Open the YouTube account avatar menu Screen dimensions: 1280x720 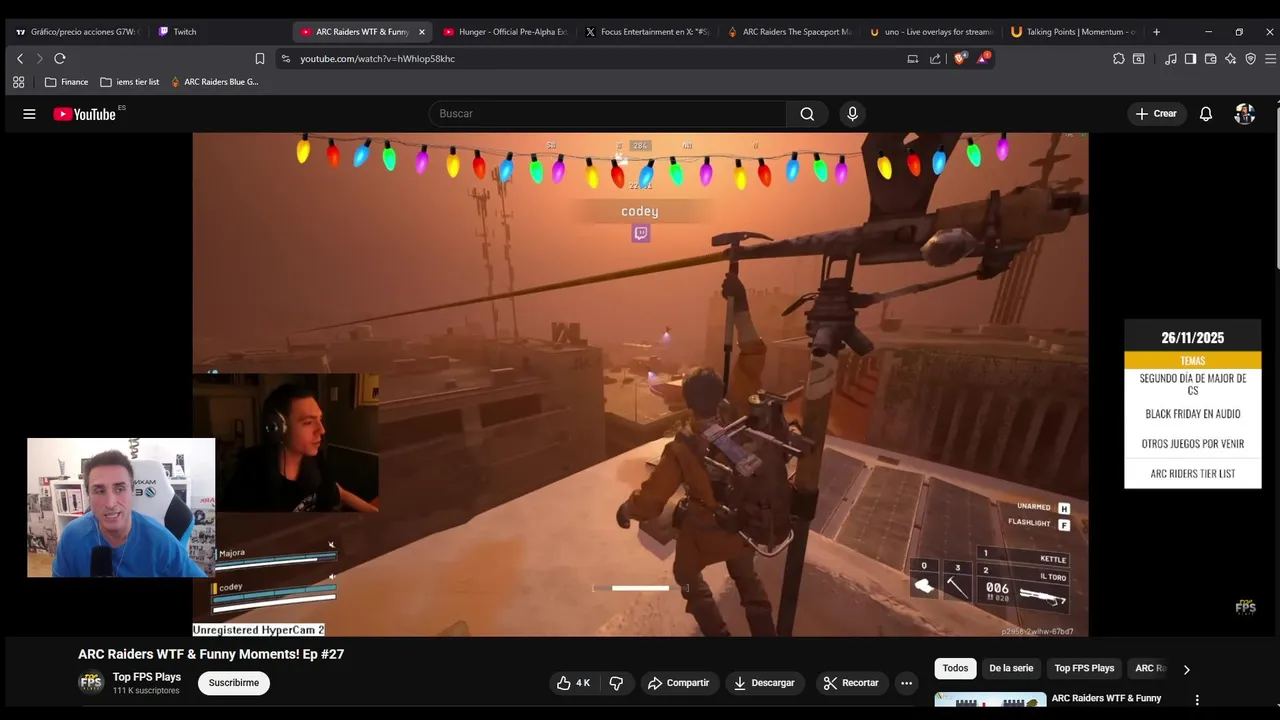(1245, 114)
